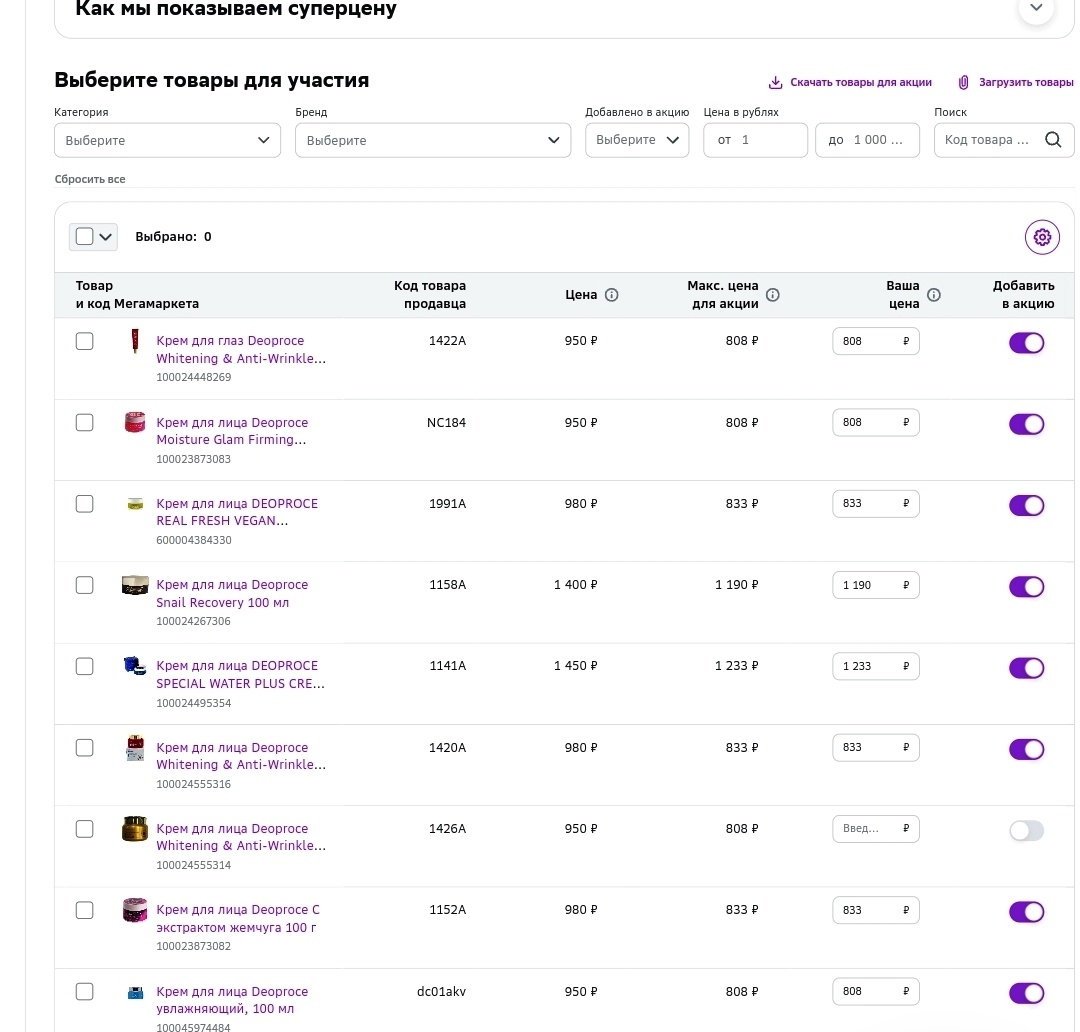Open the Бренд dropdown
The width and height of the screenshot is (1080, 1032).
point(432,140)
